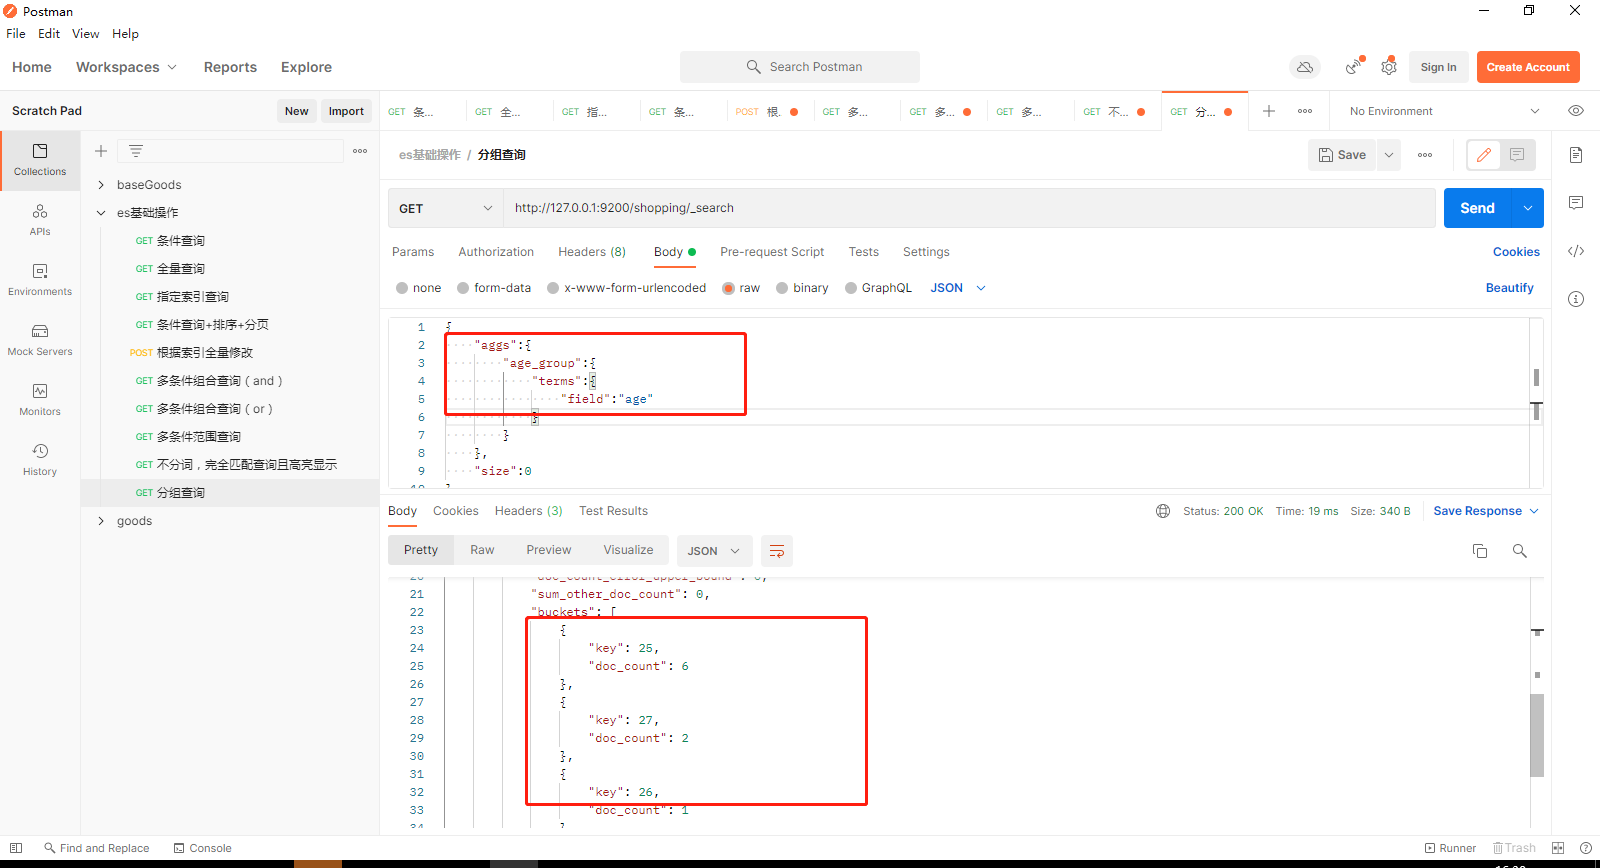Open the Workspaces dropdown menu
This screenshot has width=1600, height=868.
[x=126, y=67]
